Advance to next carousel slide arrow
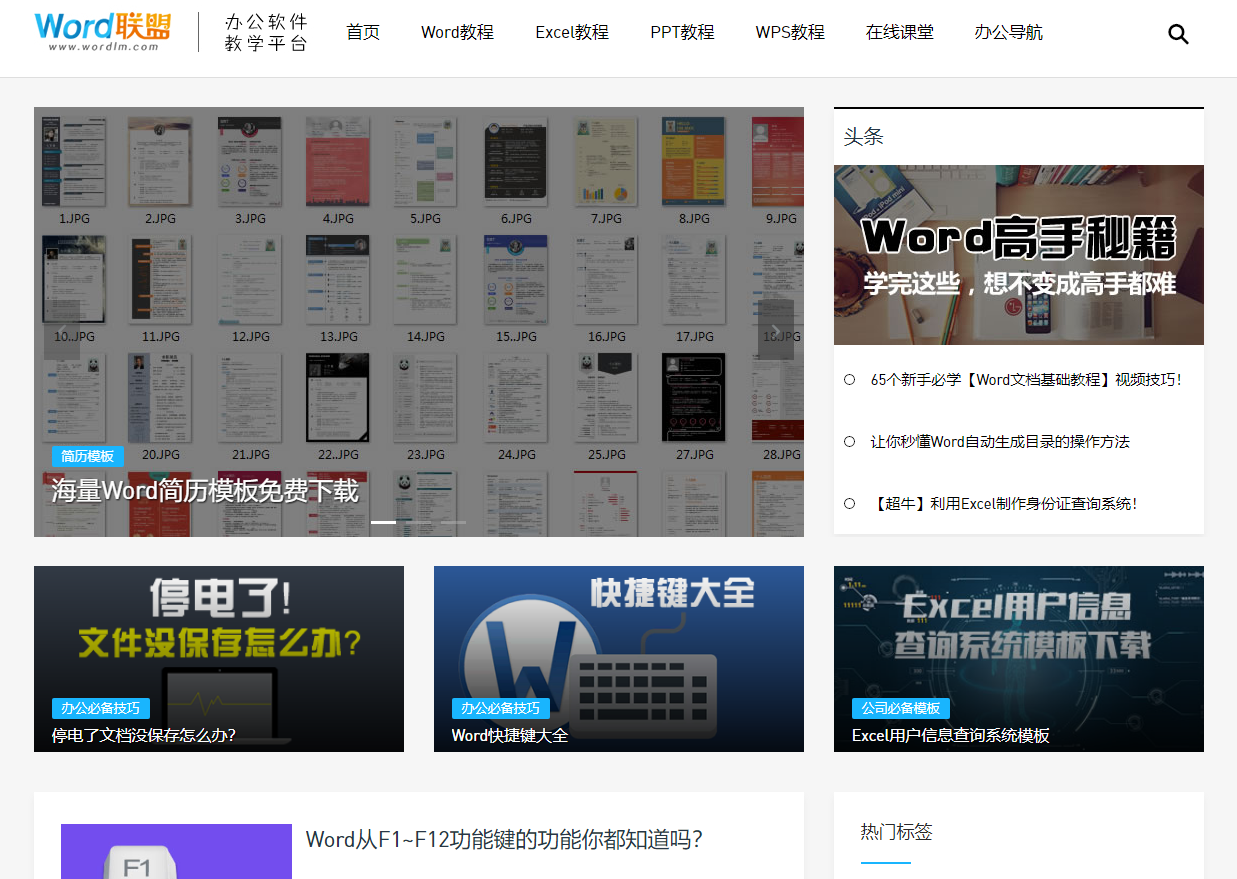 [x=776, y=330]
